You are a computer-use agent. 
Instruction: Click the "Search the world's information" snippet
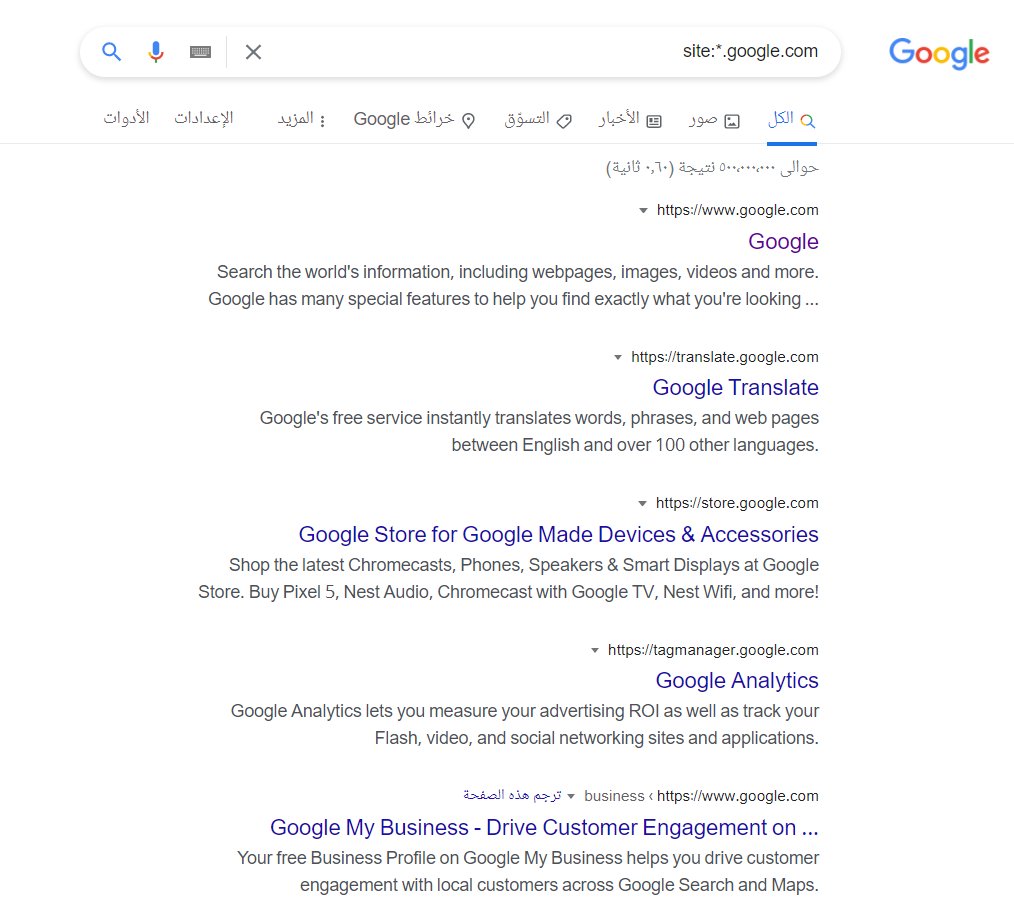pyautogui.click(x=513, y=285)
